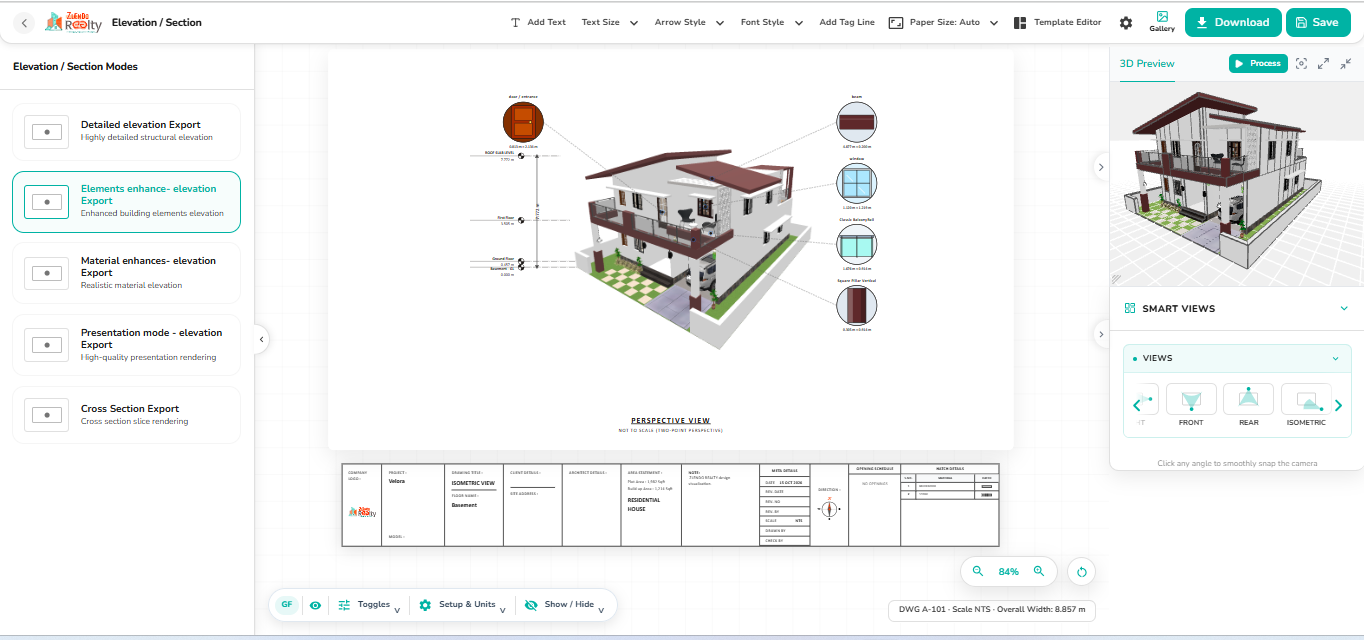
Task: Open the Show / Hide menu
Action: (x=565, y=605)
